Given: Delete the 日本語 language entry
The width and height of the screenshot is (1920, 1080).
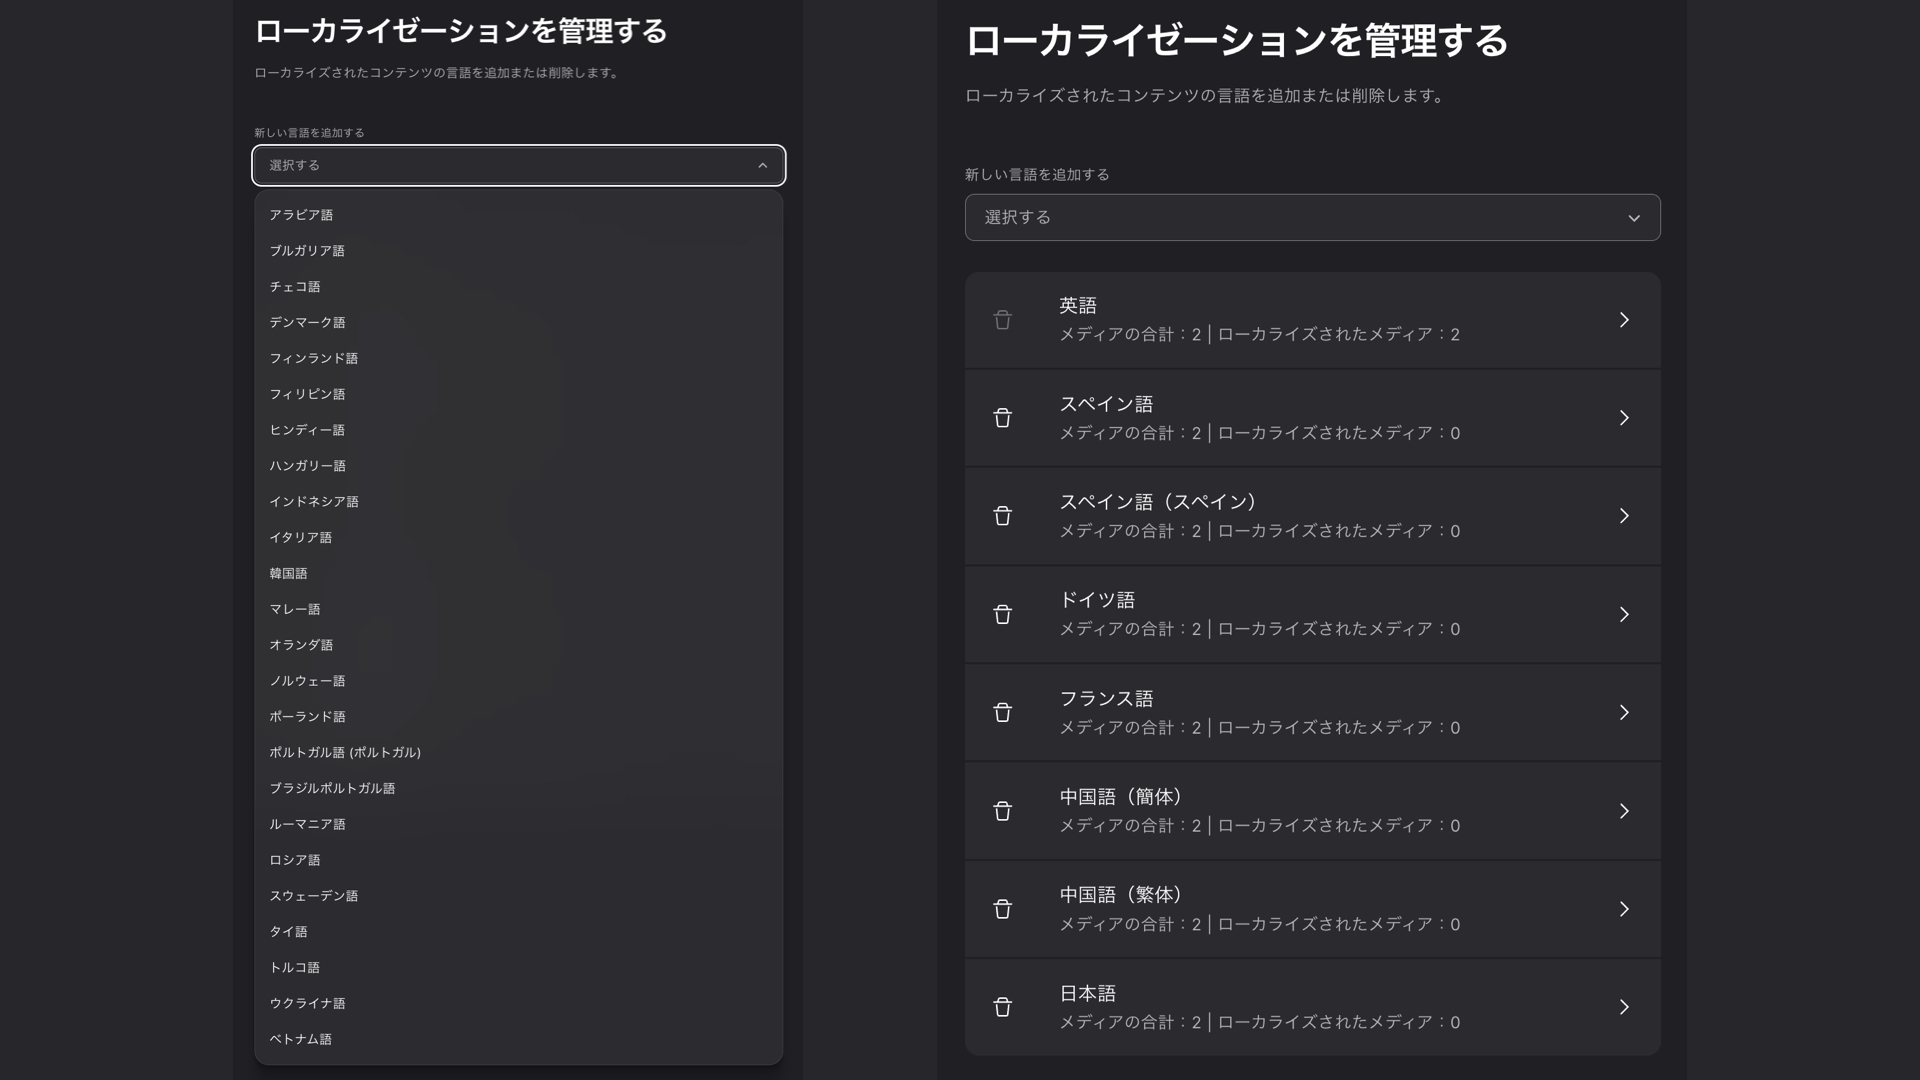Looking at the screenshot, I should pyautogui.click(x=1002, y=1007).
